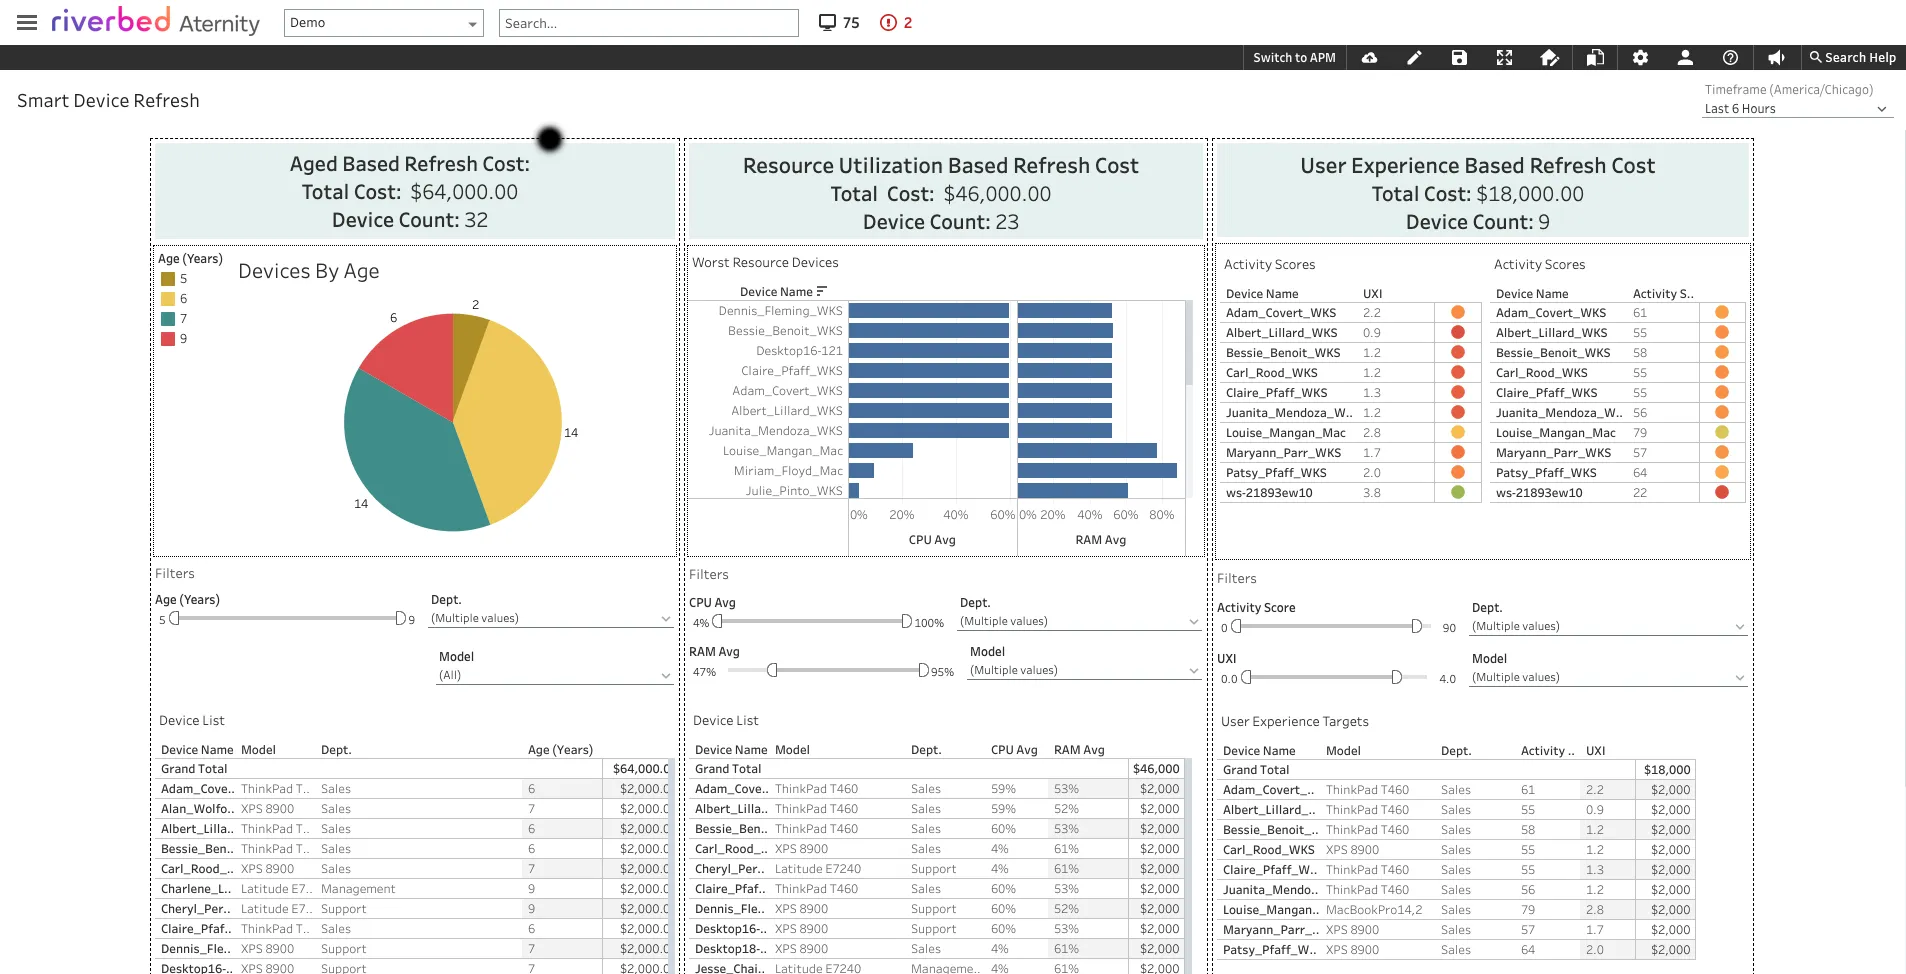The height and width of the screenshot is (974, 1906).
Task: Open the Demo workspace dropdown
Action: pos(383,22)
